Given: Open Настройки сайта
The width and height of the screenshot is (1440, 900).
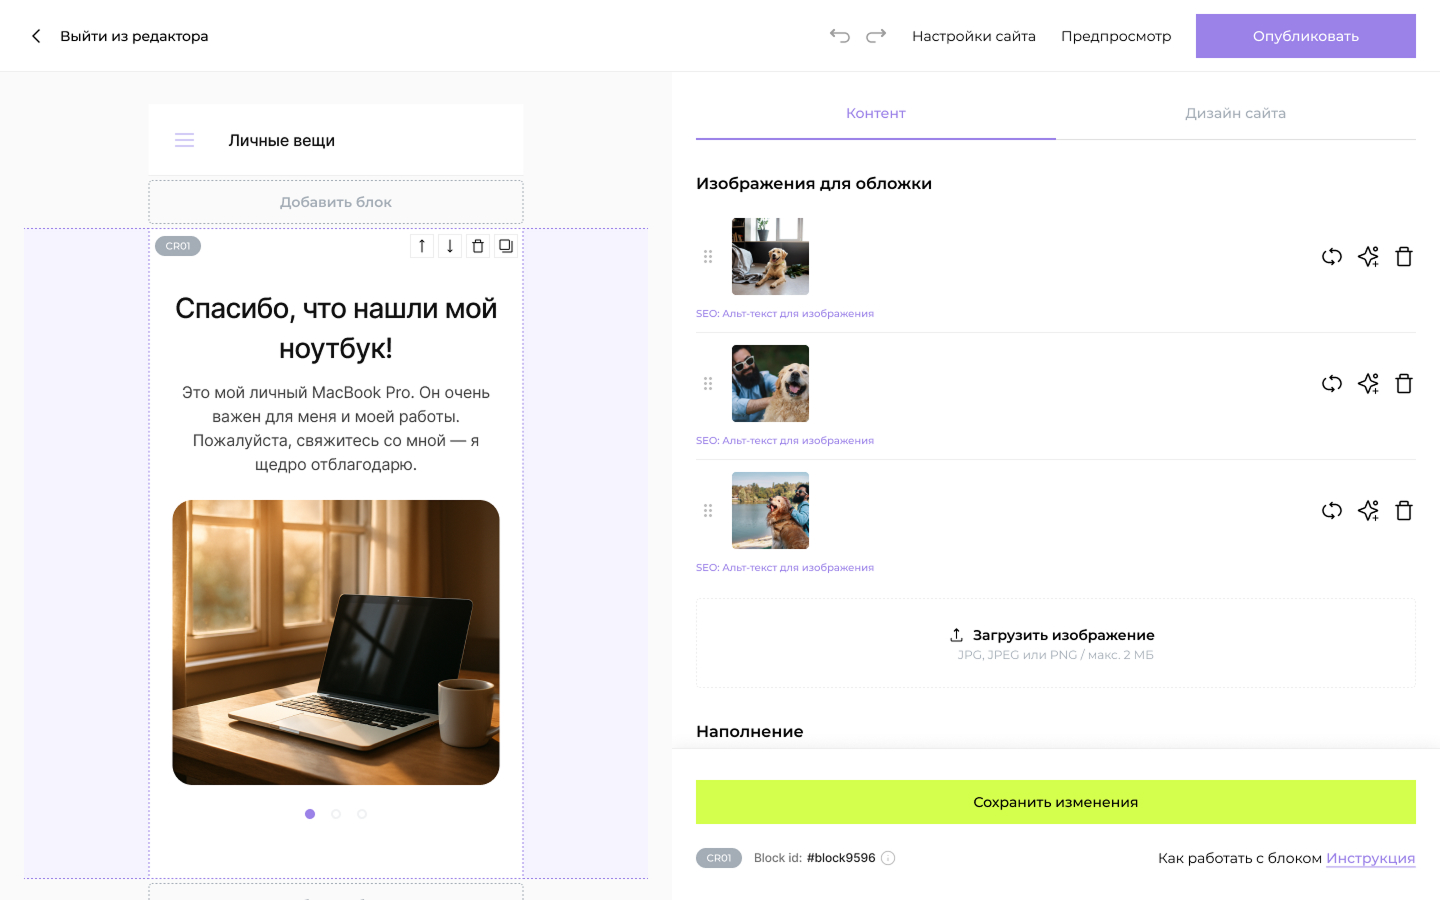Looking at the screenshot, I should (973, 36).
